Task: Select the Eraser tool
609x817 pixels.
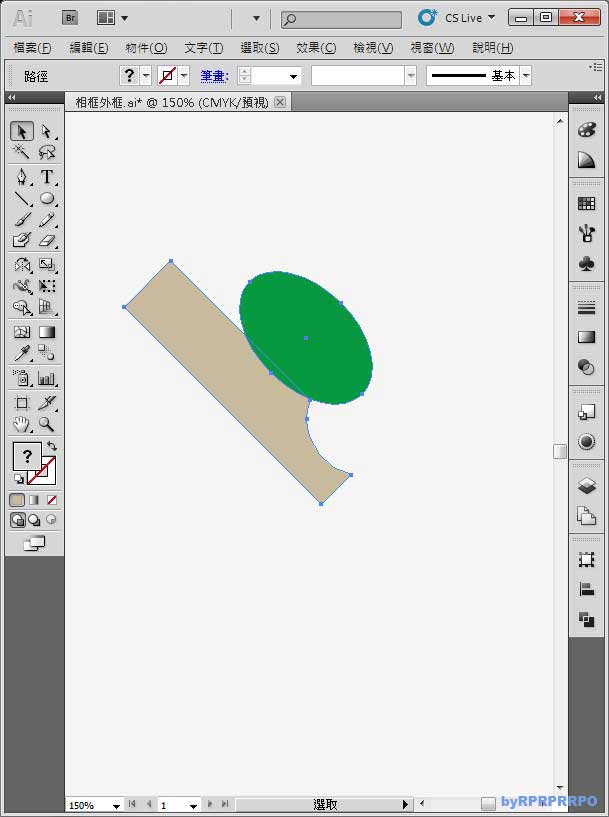Action: tap(46, 240)
